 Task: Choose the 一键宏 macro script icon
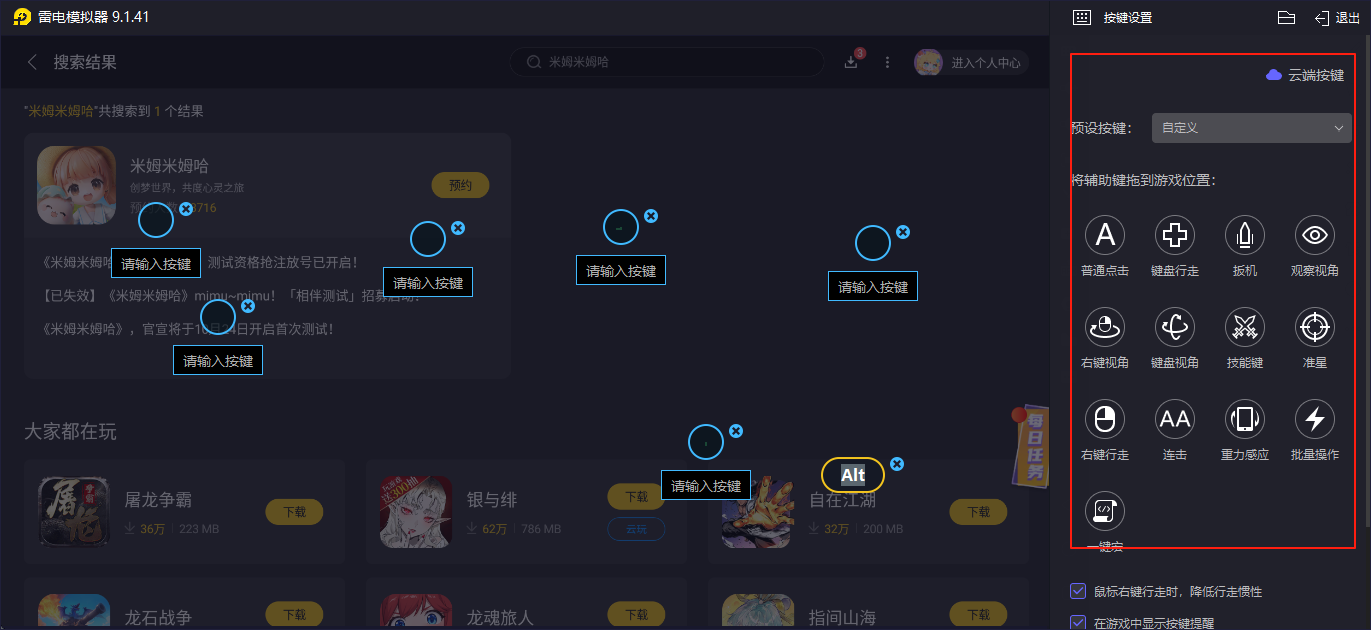[1105, 511]
